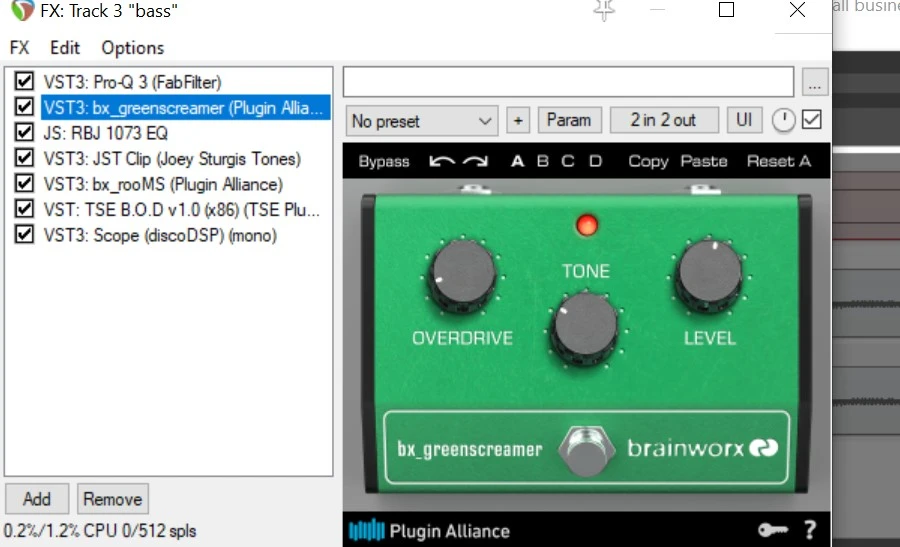Toggle the FX bypass checkbox beside the mix knob

coord(812,120)
